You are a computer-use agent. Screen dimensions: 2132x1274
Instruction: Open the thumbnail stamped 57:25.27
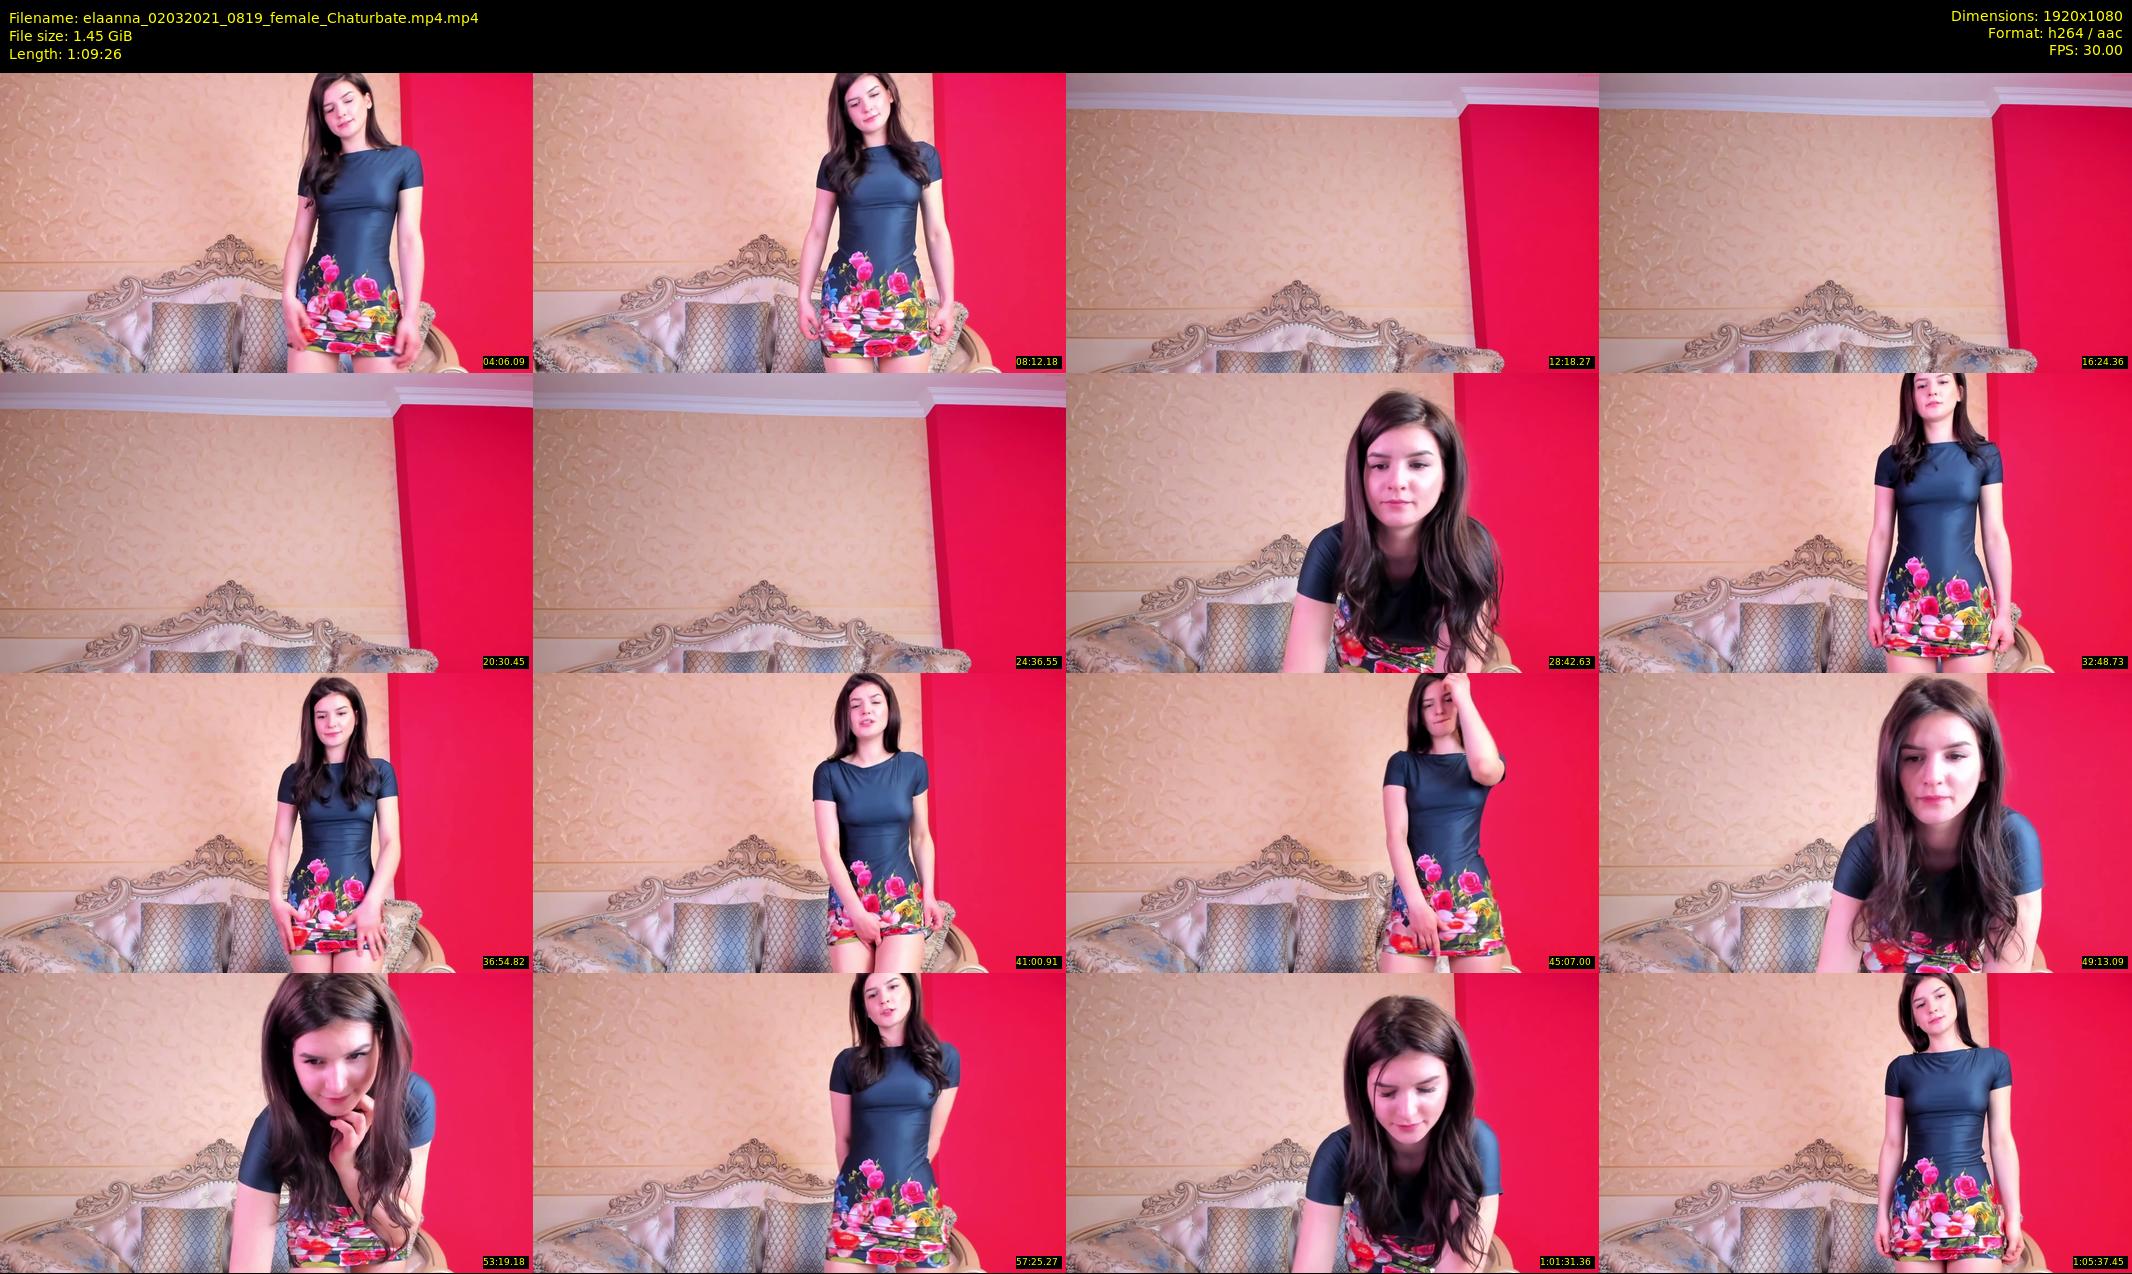point(799,1122)
